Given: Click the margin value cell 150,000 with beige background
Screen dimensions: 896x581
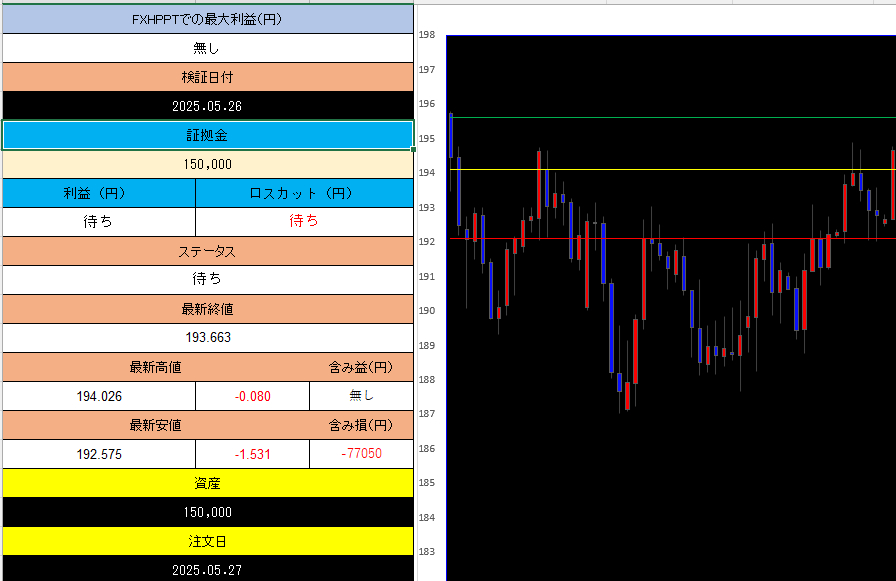Looking at the screenshot, I should (207, 165).
